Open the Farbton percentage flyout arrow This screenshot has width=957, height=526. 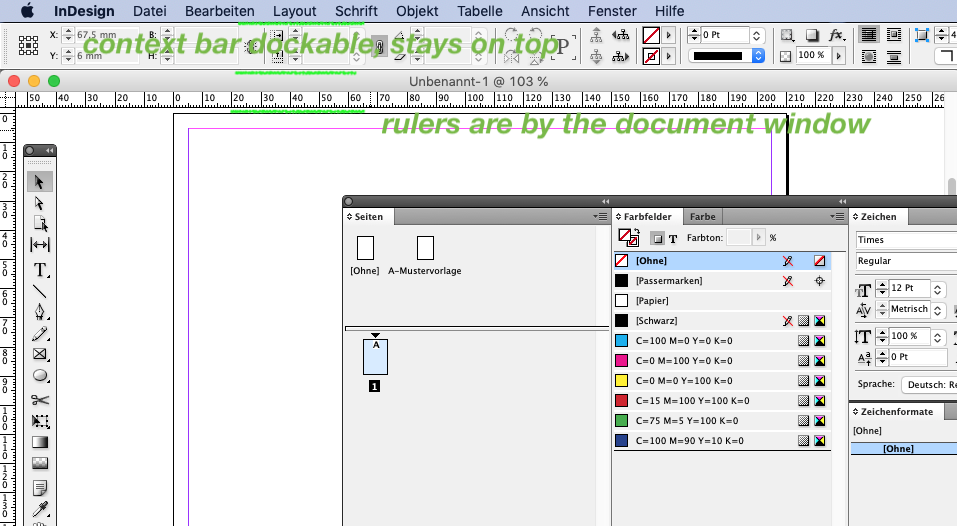click(x=759, y=237)
